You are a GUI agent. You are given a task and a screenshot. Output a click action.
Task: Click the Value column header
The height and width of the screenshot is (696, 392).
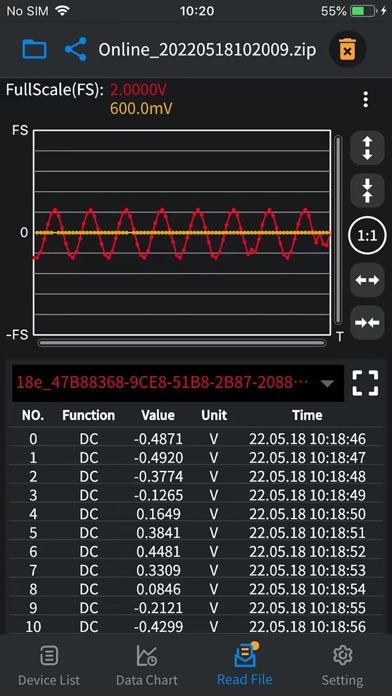click(158, 415)
